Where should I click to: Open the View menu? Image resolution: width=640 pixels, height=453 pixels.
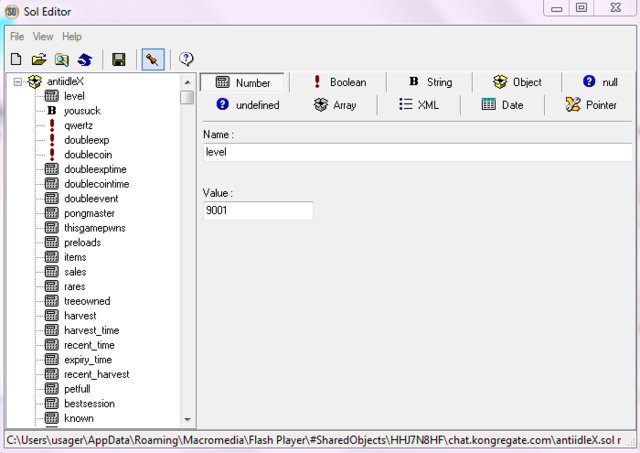point(43,36)
